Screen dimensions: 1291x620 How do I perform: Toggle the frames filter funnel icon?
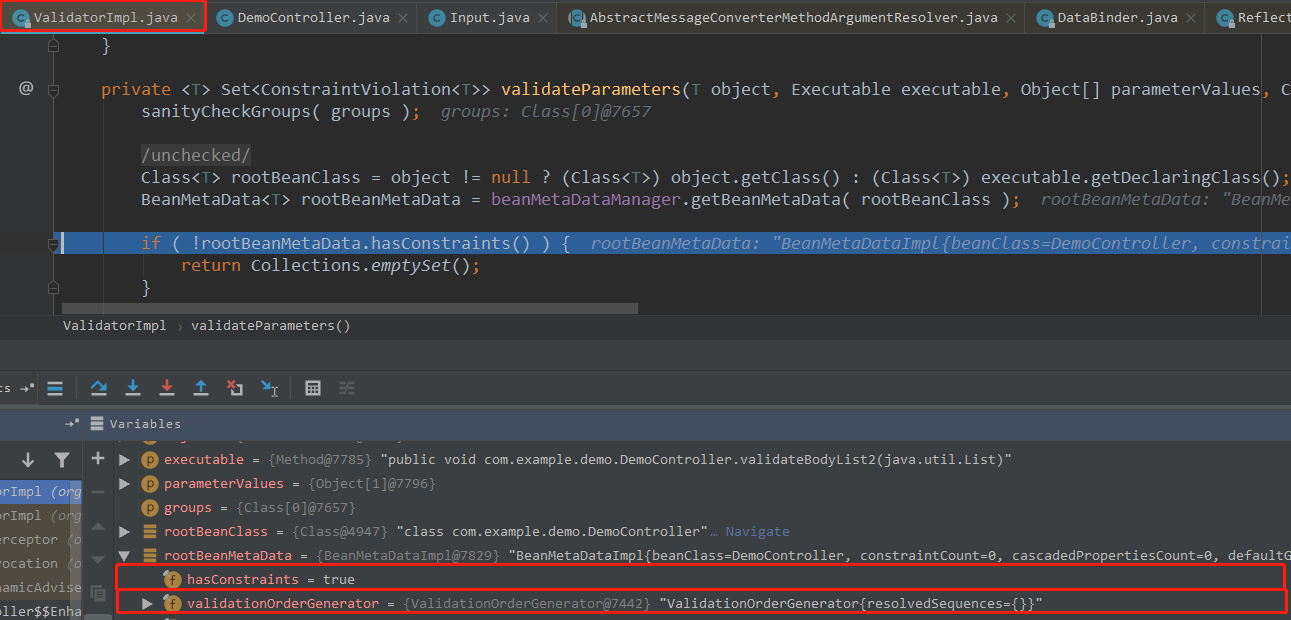pos(60,459)
